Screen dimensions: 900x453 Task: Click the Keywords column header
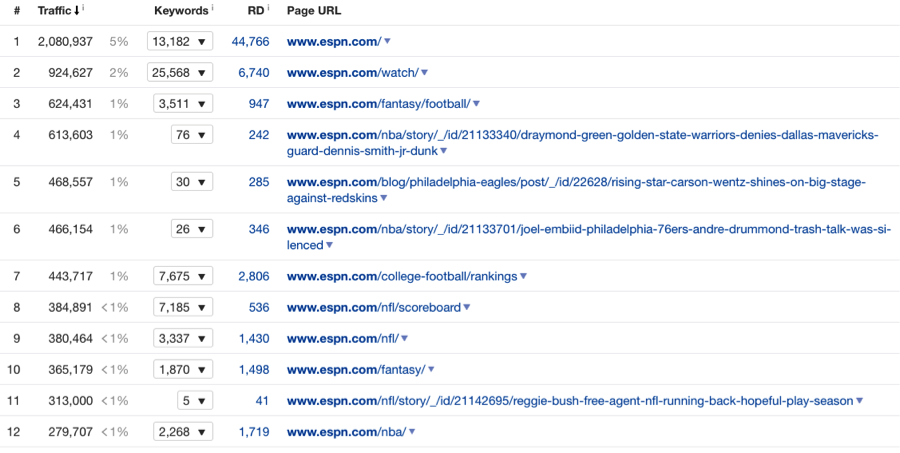click(180, 10)
